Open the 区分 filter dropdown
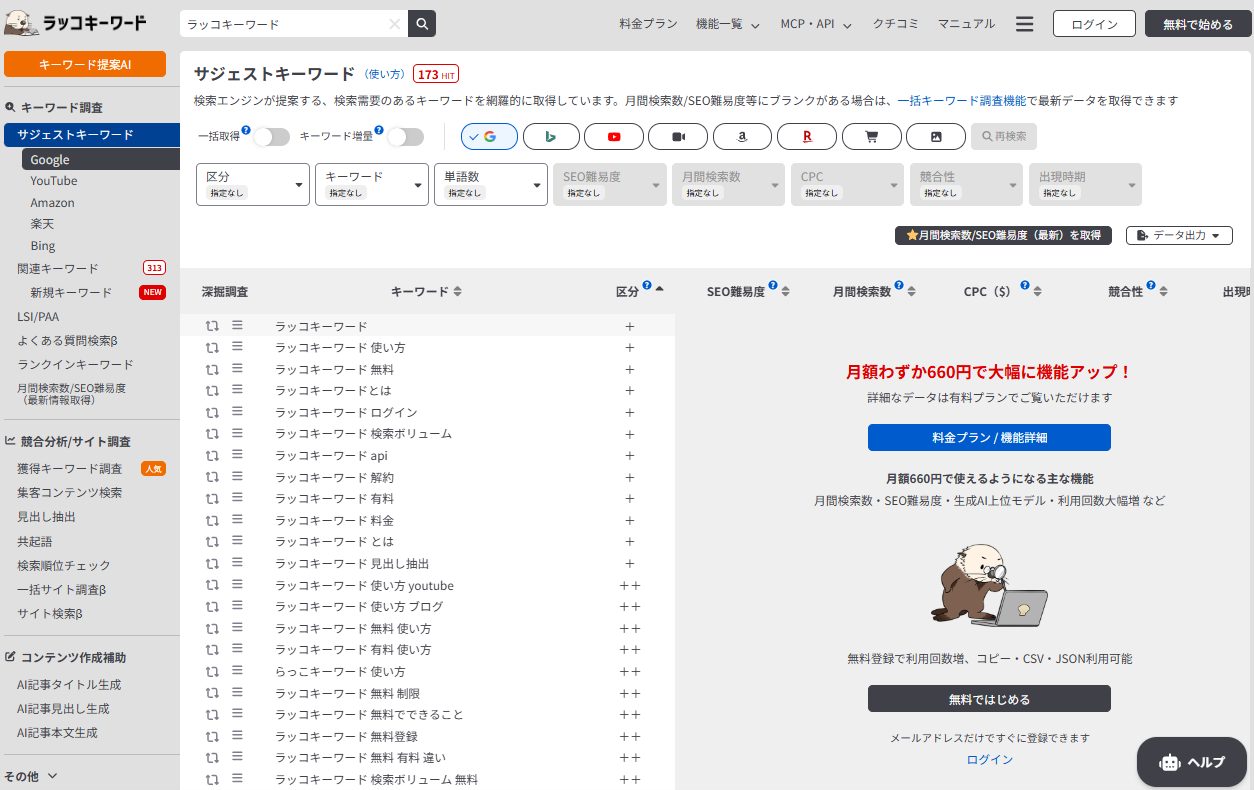This screenshot has width=1254, height=790. (x=253, y=185)
